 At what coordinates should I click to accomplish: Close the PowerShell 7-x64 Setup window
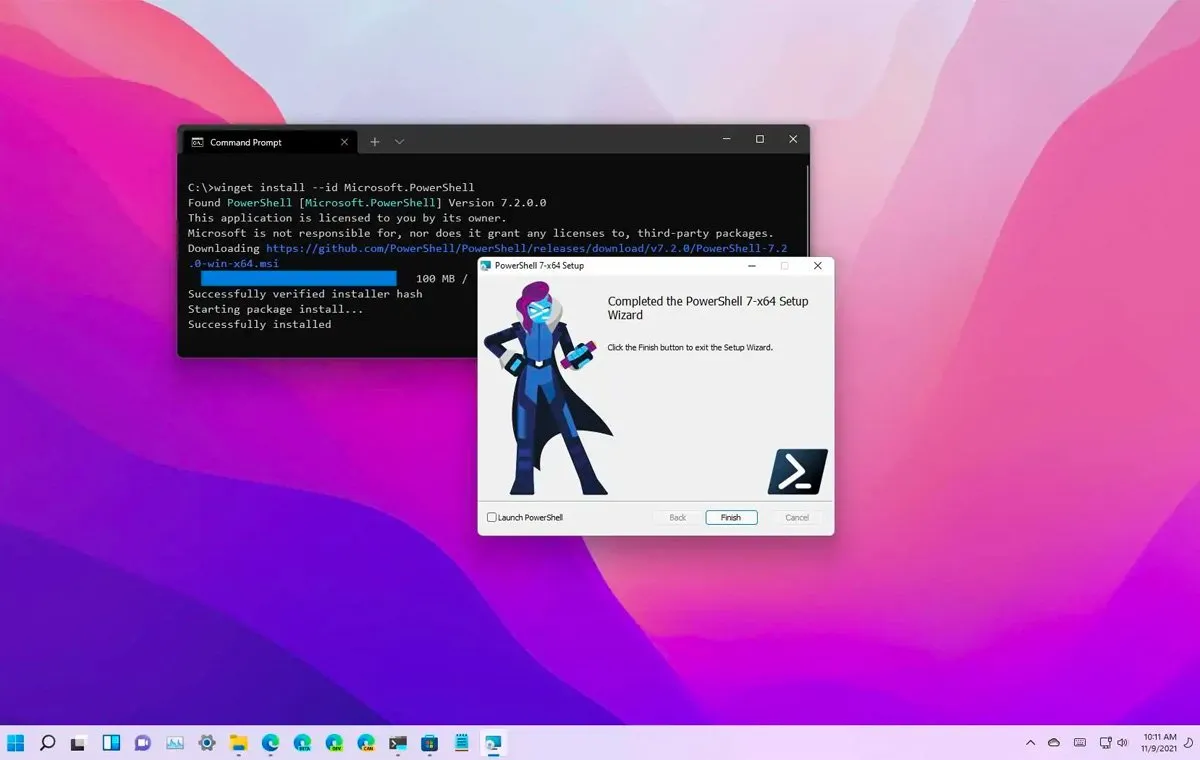(x=817, y=266)
